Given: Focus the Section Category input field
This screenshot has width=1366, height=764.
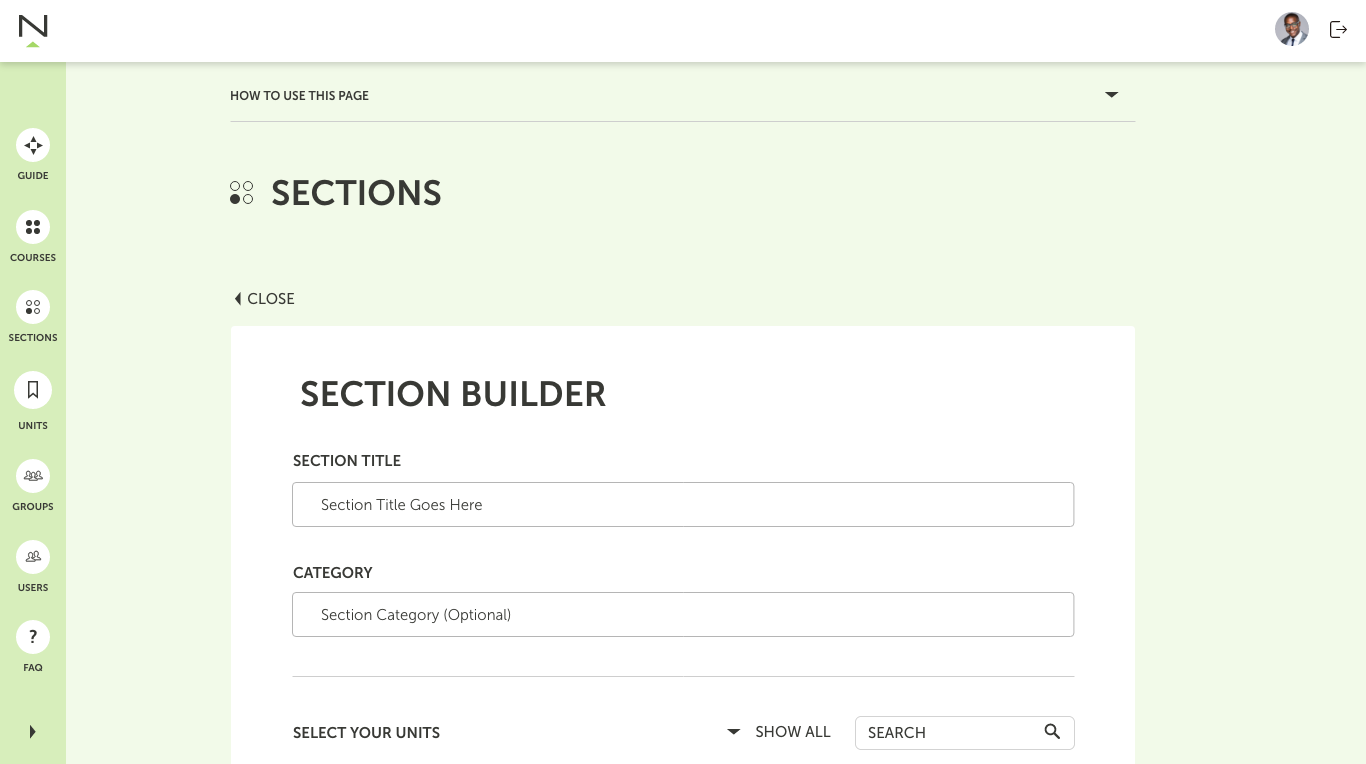Looking at the screenshot, I should 683,615.
